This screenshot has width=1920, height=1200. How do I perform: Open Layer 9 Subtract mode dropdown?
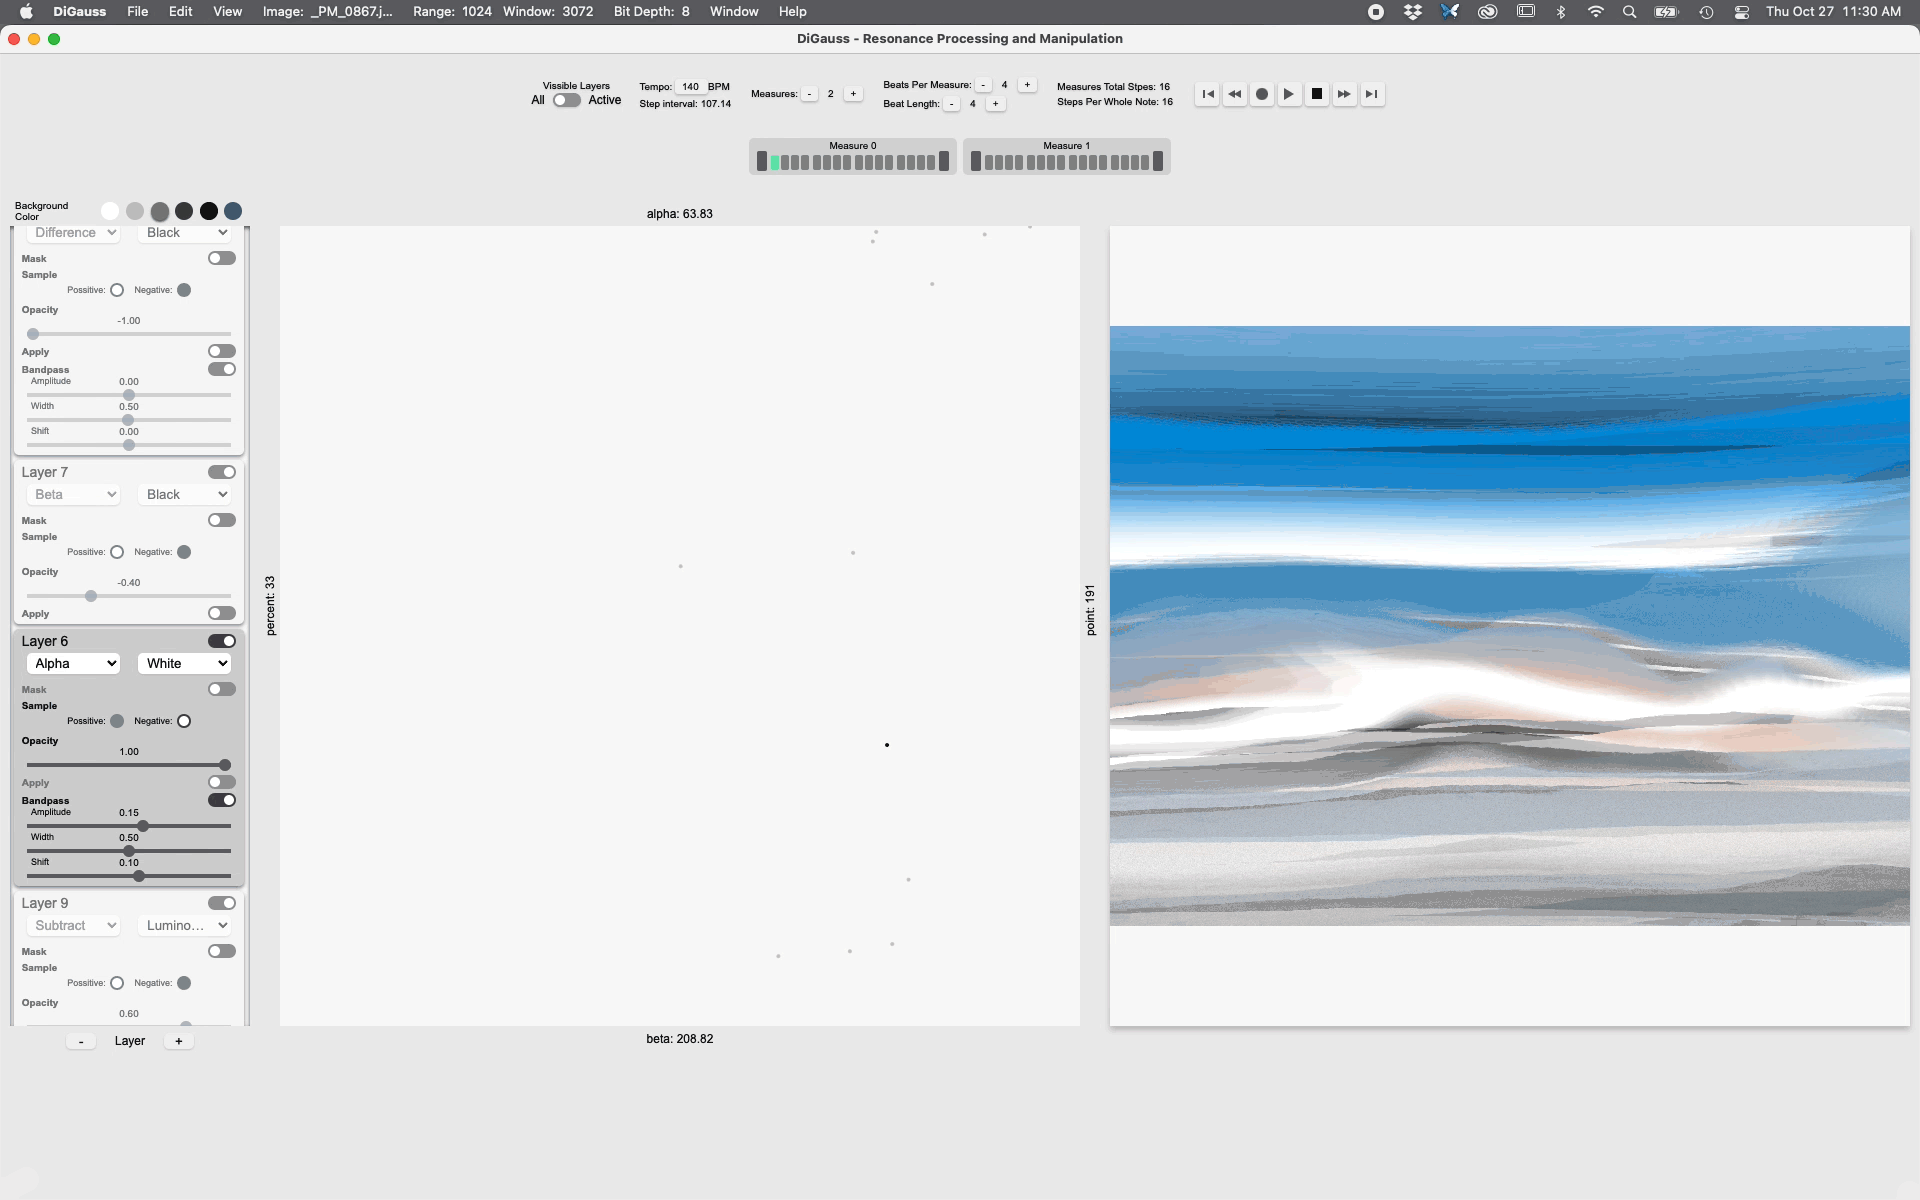74,925
